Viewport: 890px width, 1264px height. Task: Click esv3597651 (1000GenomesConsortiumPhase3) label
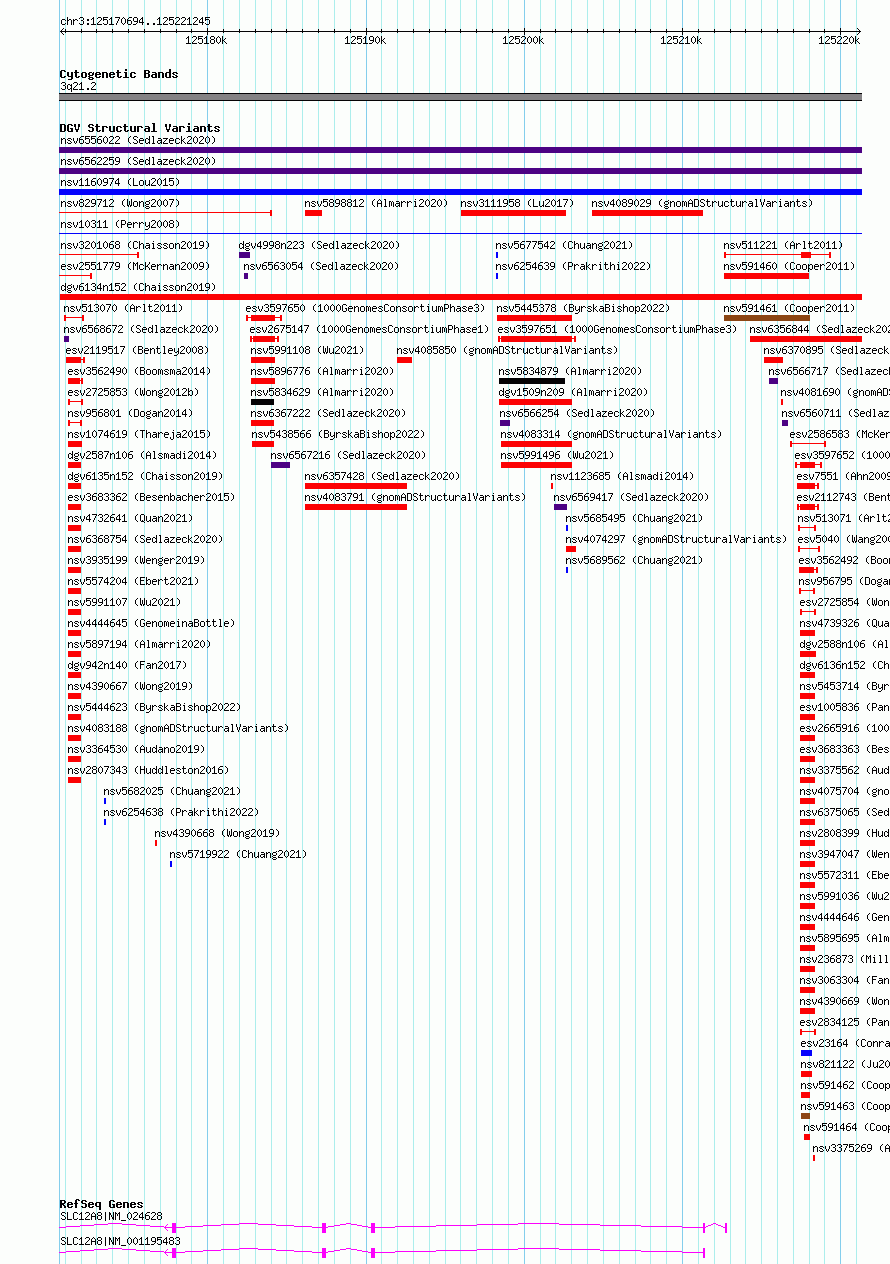(617, 329)
